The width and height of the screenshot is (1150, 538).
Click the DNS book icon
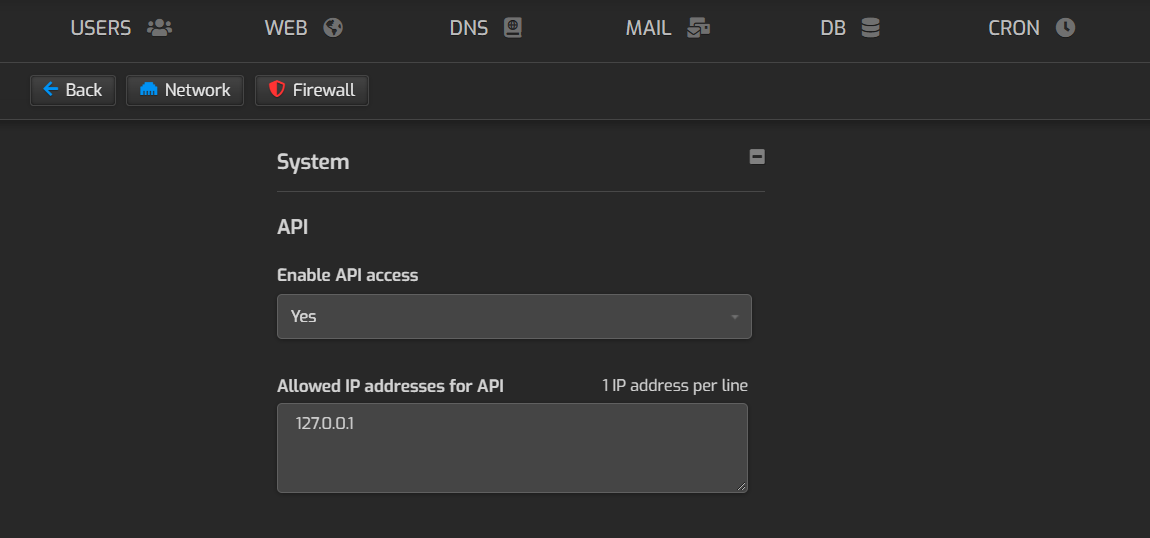[513, 28]
